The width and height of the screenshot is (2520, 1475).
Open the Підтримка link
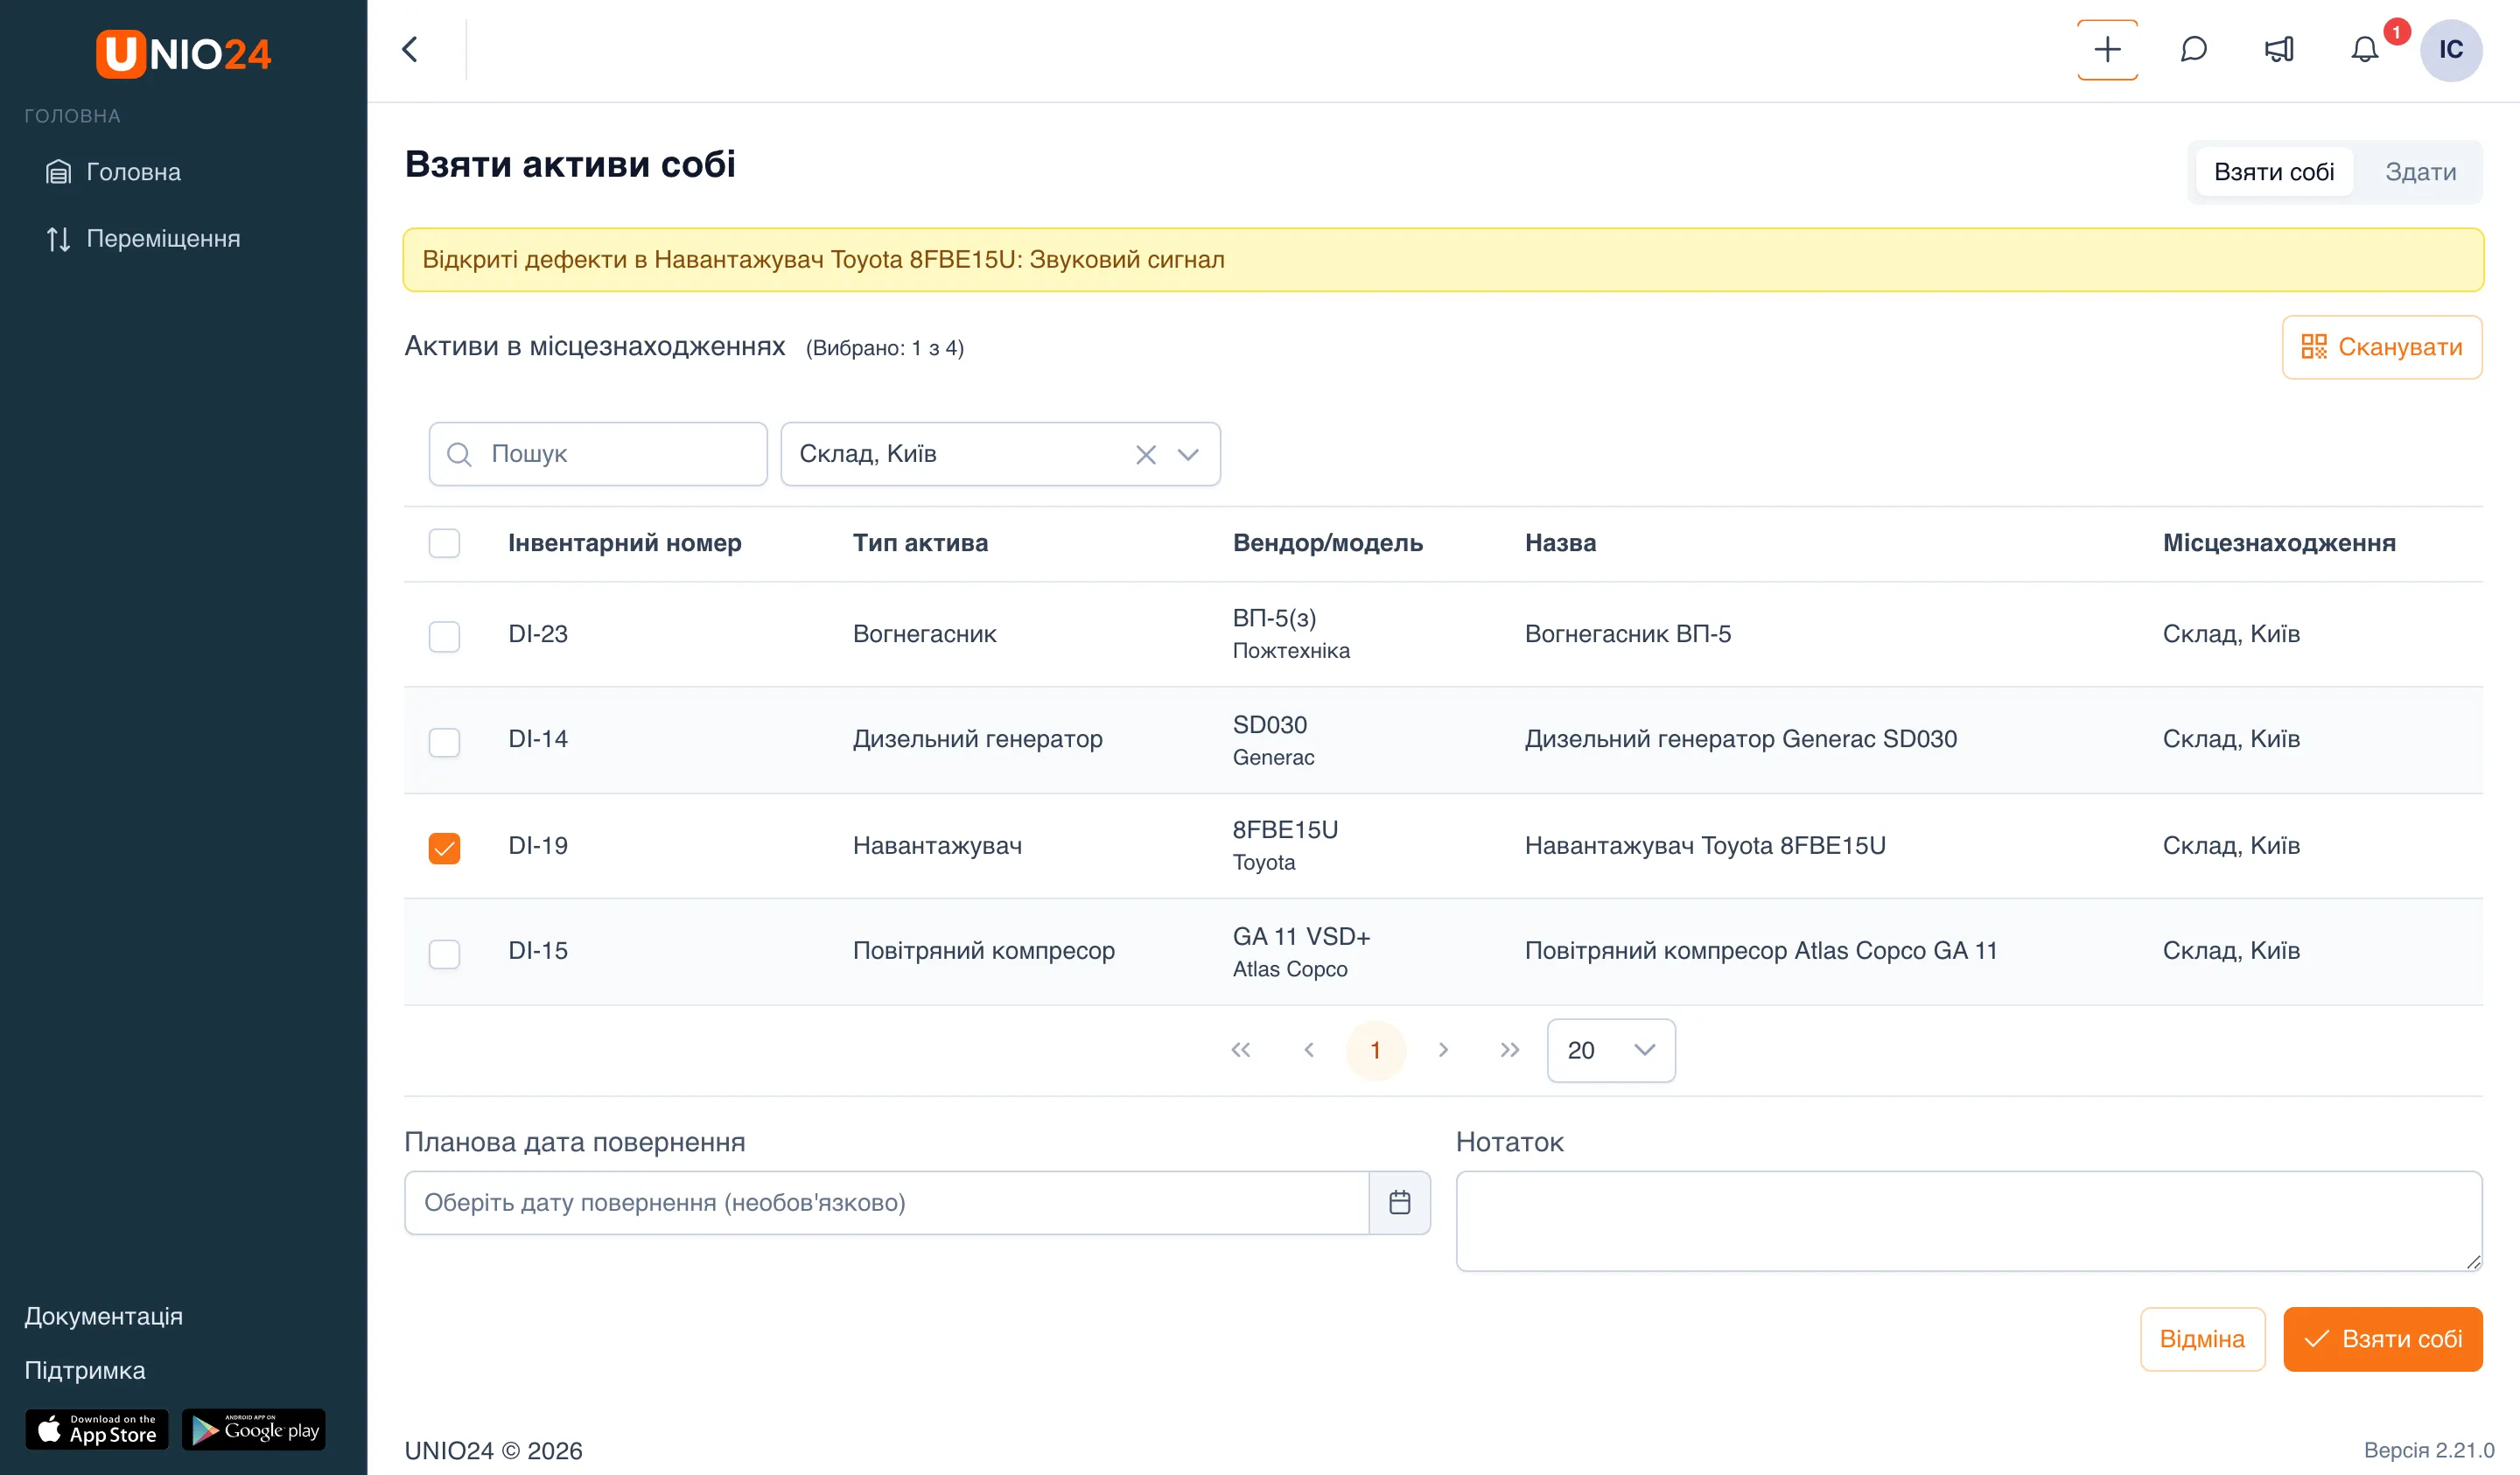coord(85,1370)
